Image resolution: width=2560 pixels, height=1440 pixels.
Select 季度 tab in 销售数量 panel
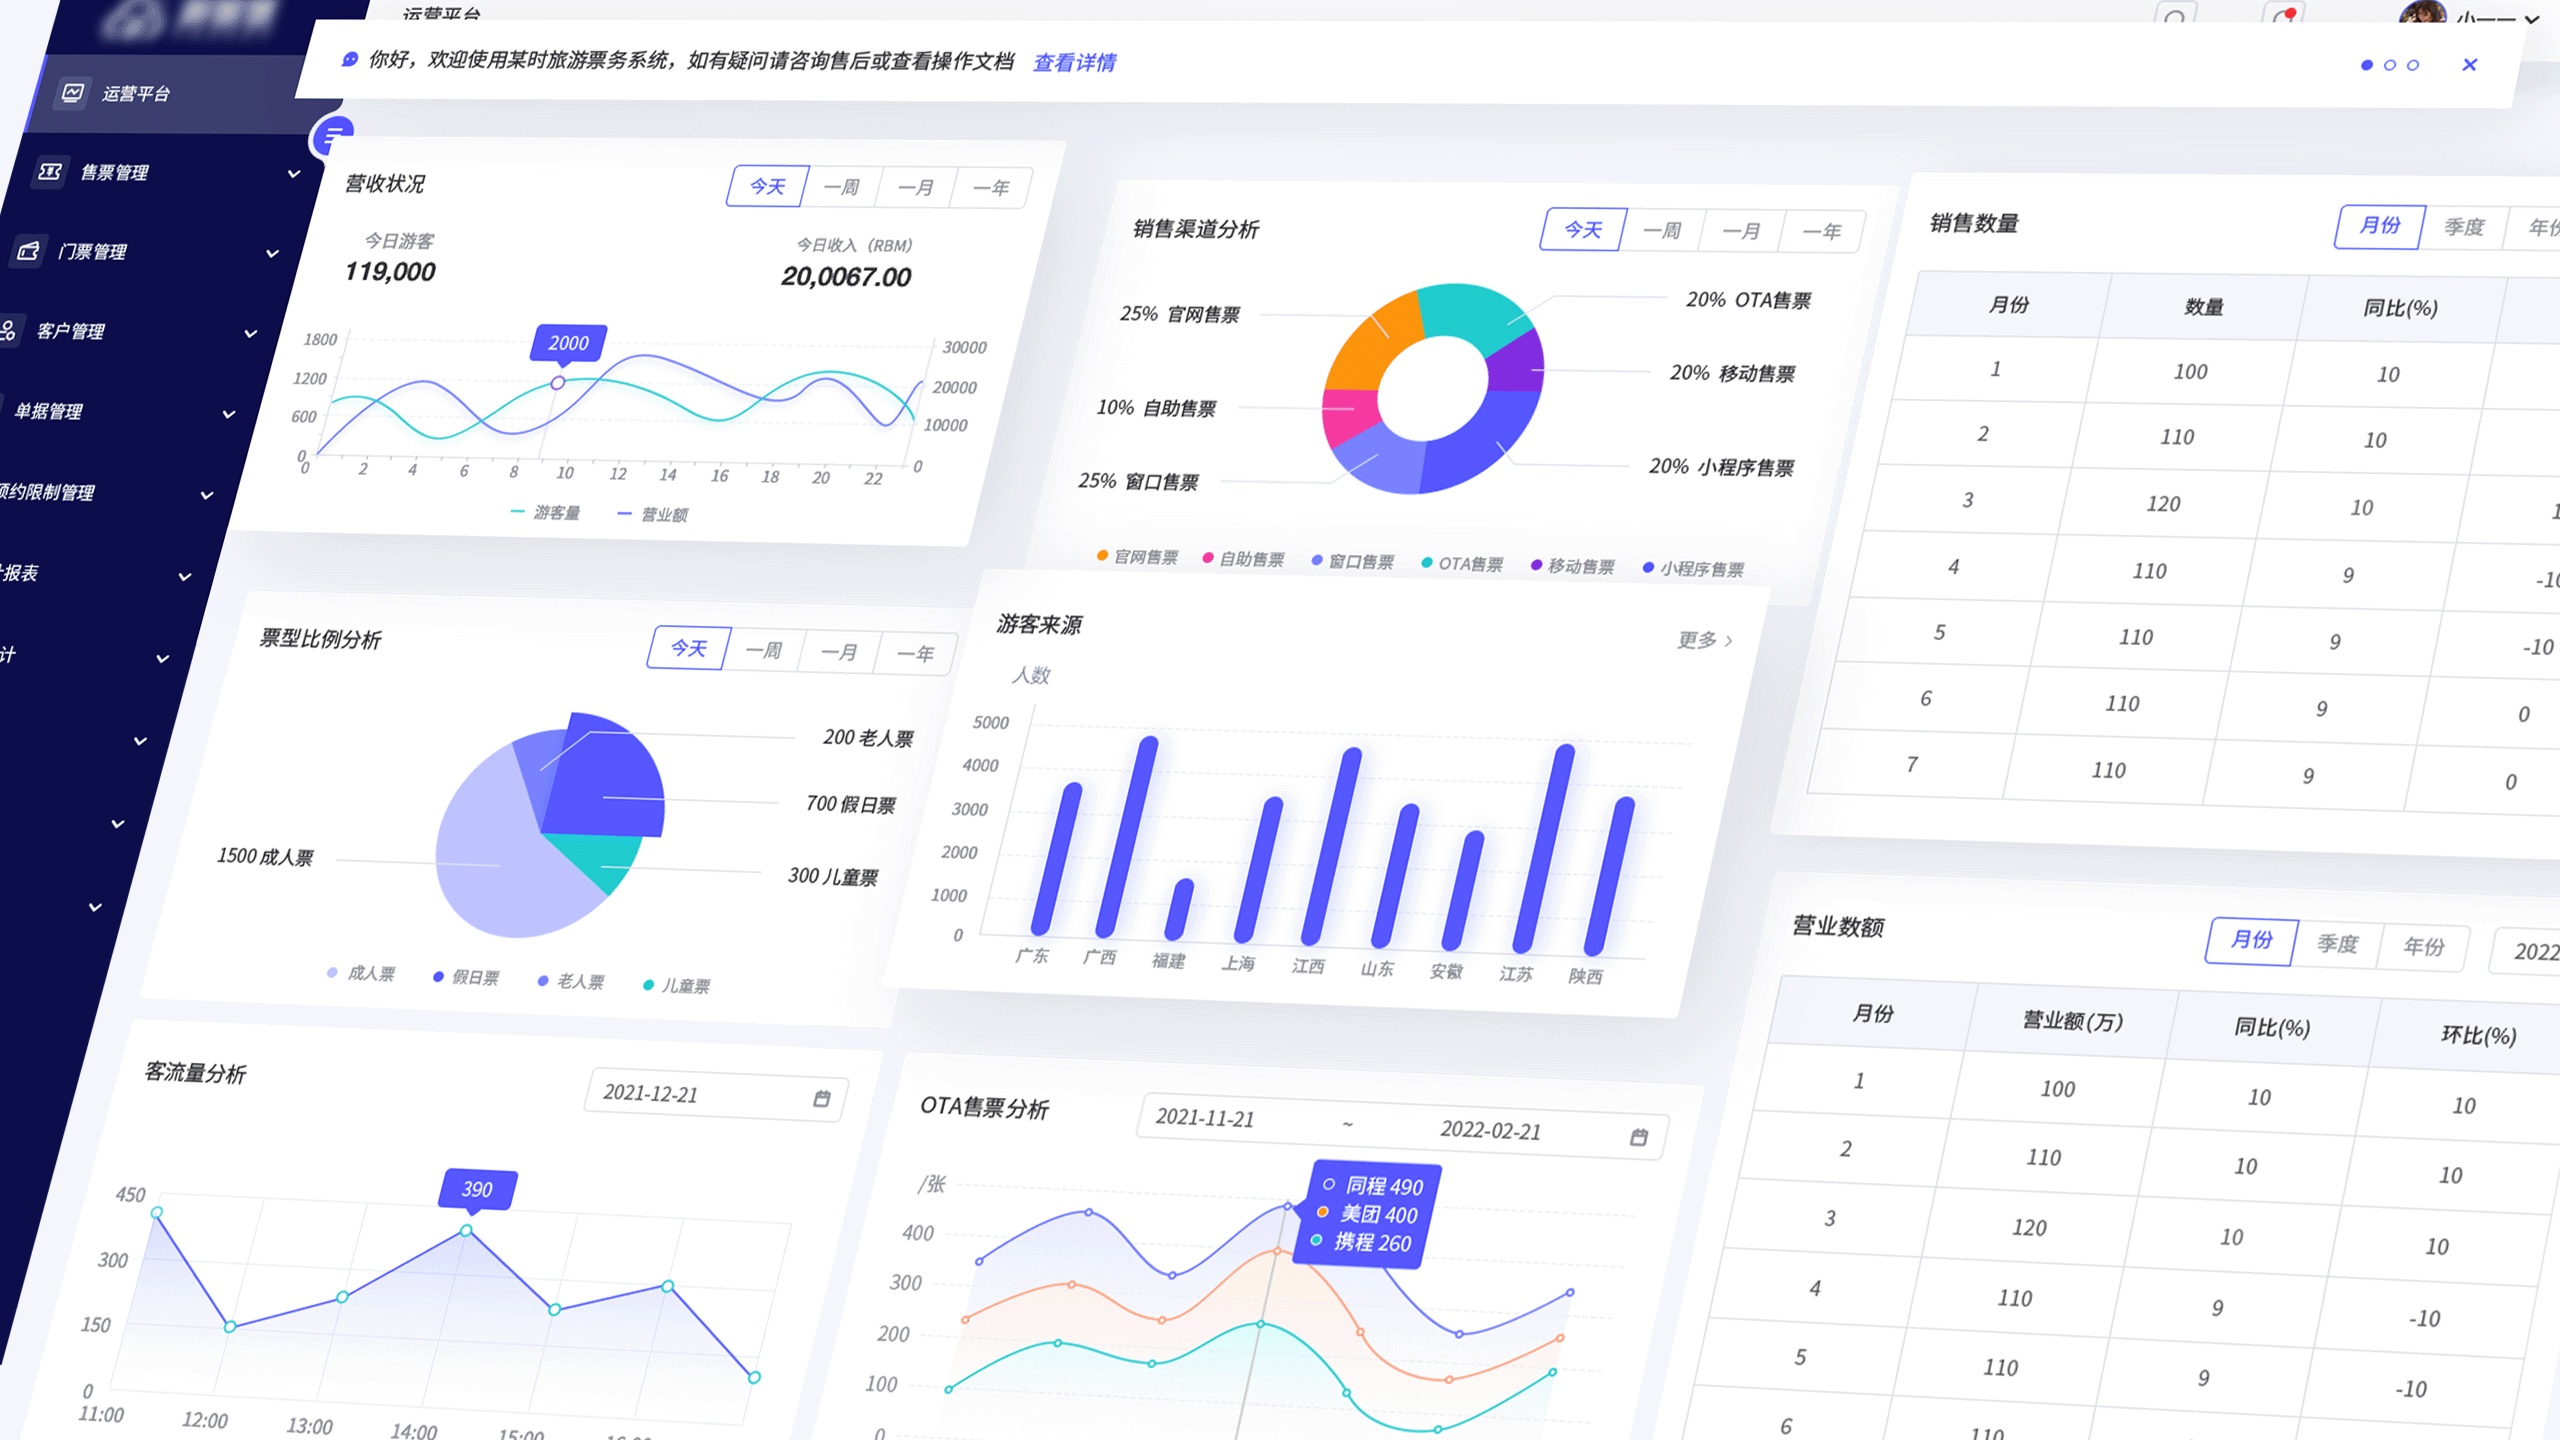2463,227
